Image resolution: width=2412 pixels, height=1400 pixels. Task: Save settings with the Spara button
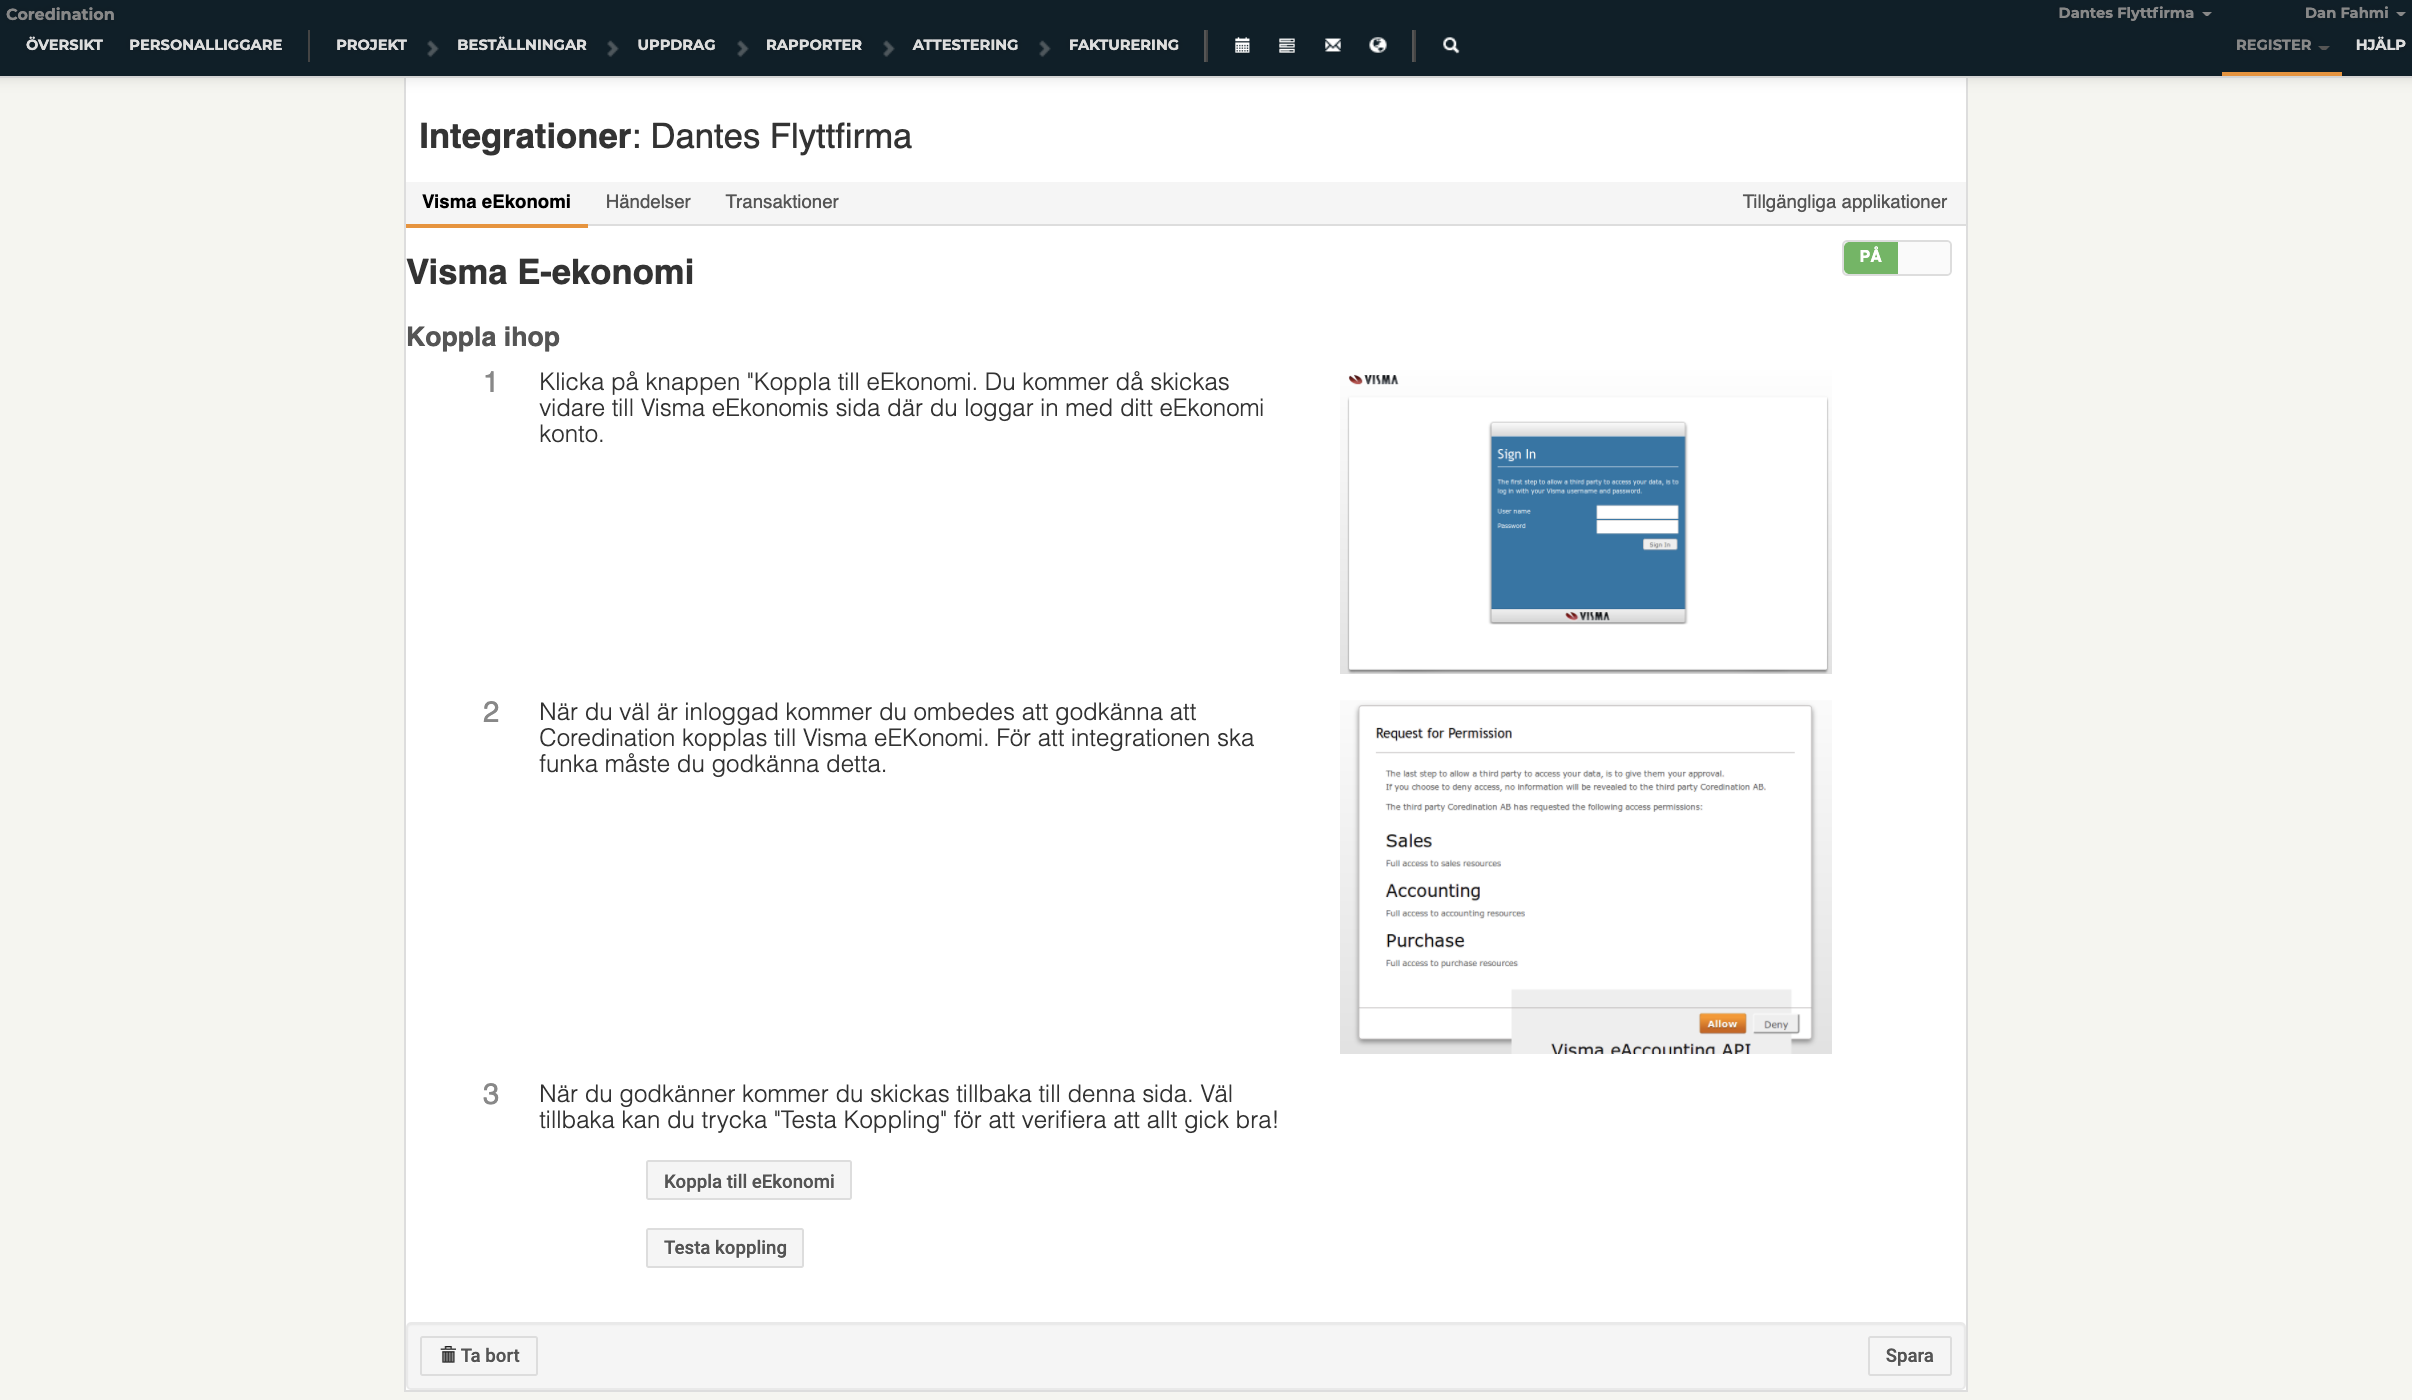(x=1908, y=1355)
